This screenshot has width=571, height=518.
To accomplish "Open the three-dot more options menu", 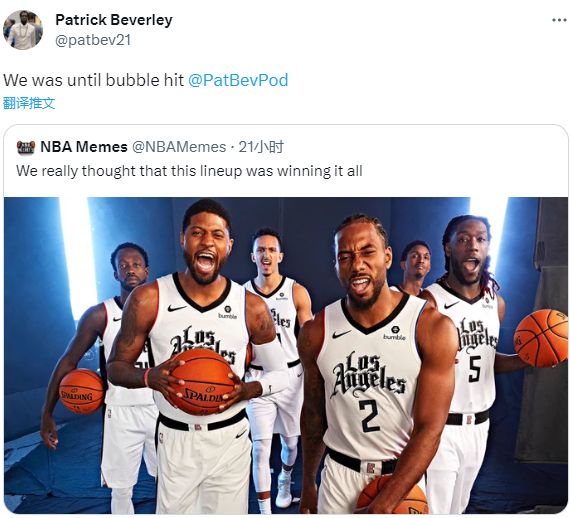I will 559,20.
